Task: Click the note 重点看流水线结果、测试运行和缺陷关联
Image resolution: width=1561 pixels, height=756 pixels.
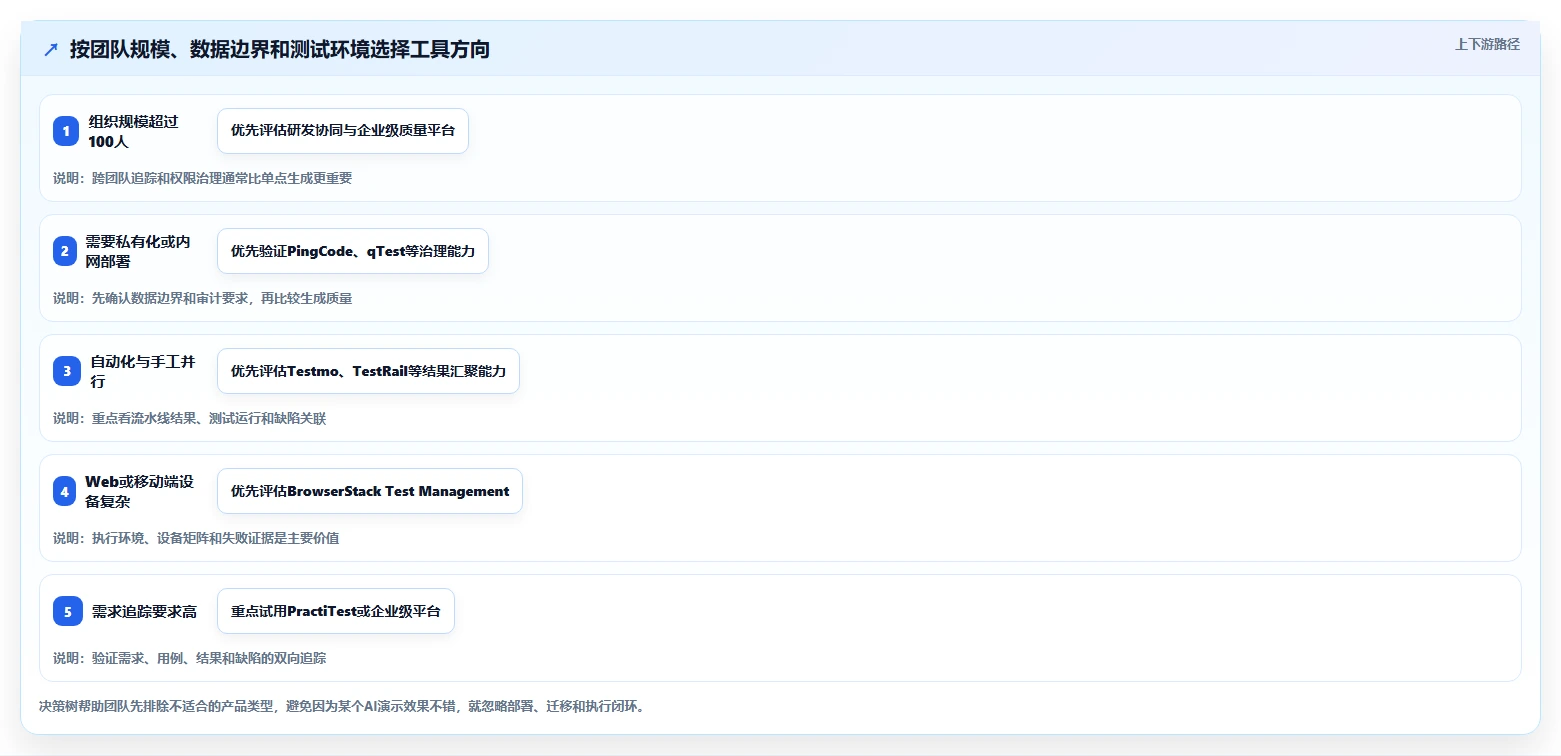Action: [x=209, y=419]
